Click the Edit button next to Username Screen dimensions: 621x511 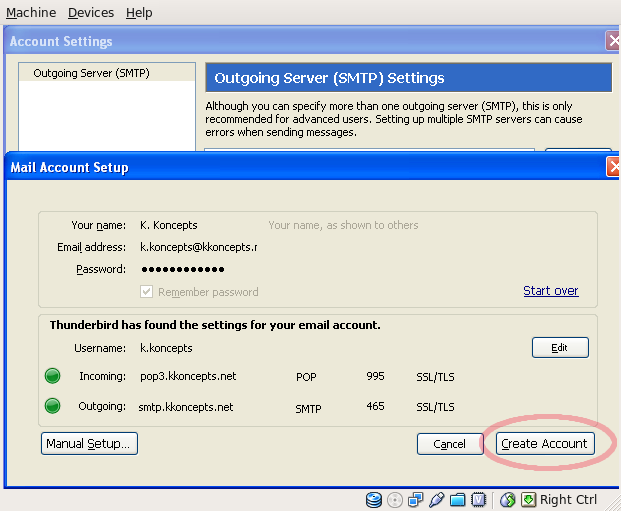560,347
